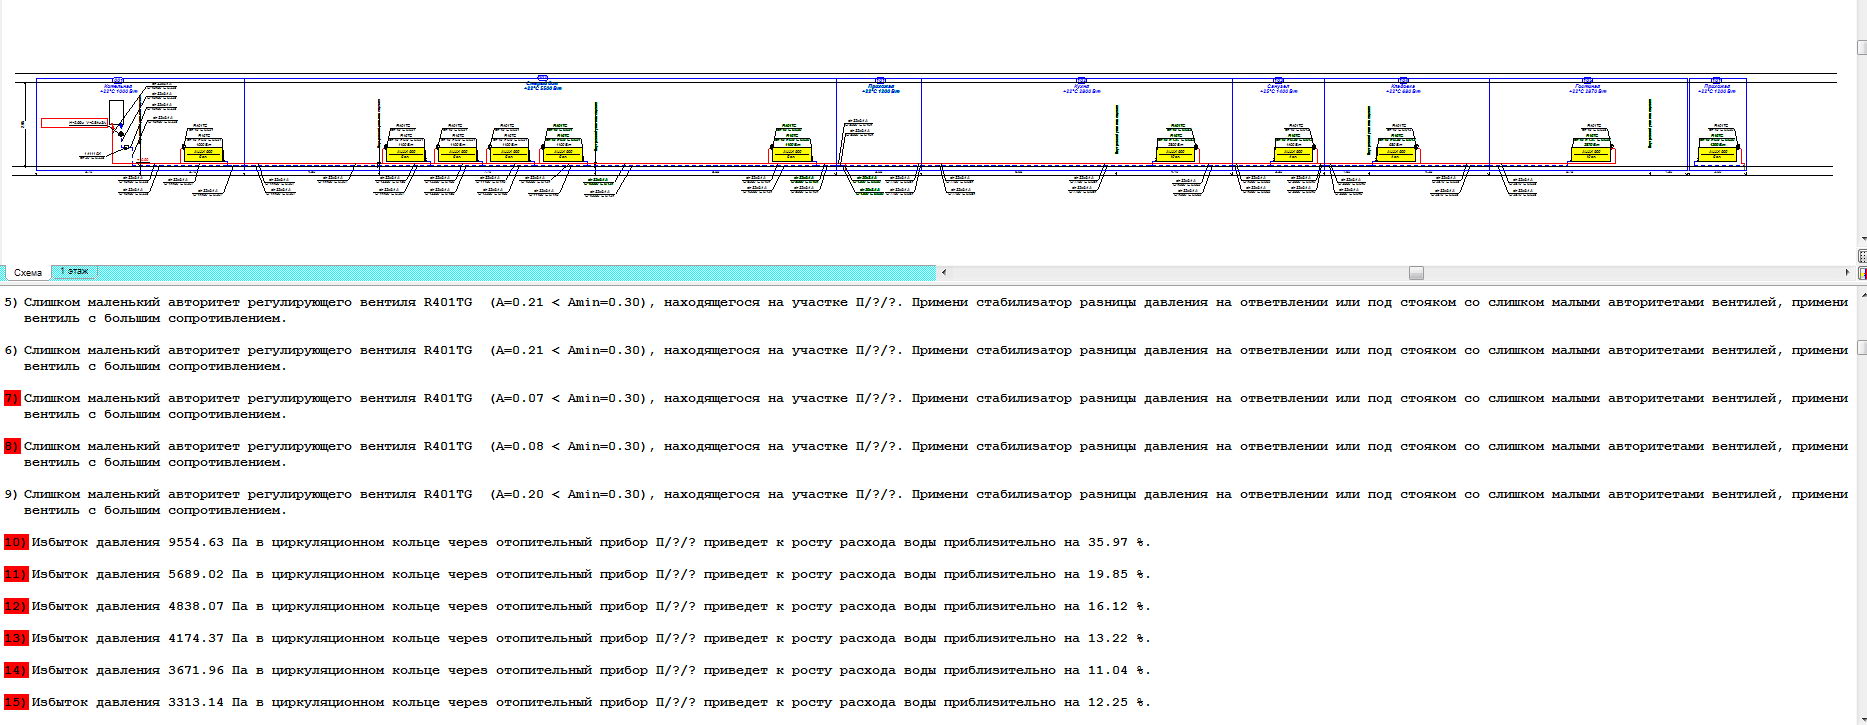
Task: Click red error marker 15
Action: [15, 703]
